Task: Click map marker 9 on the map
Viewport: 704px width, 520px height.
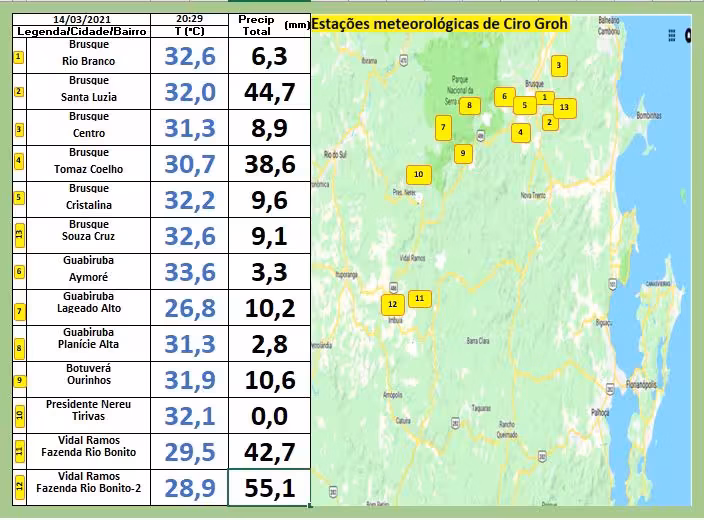Action: [x=462, y=154]
